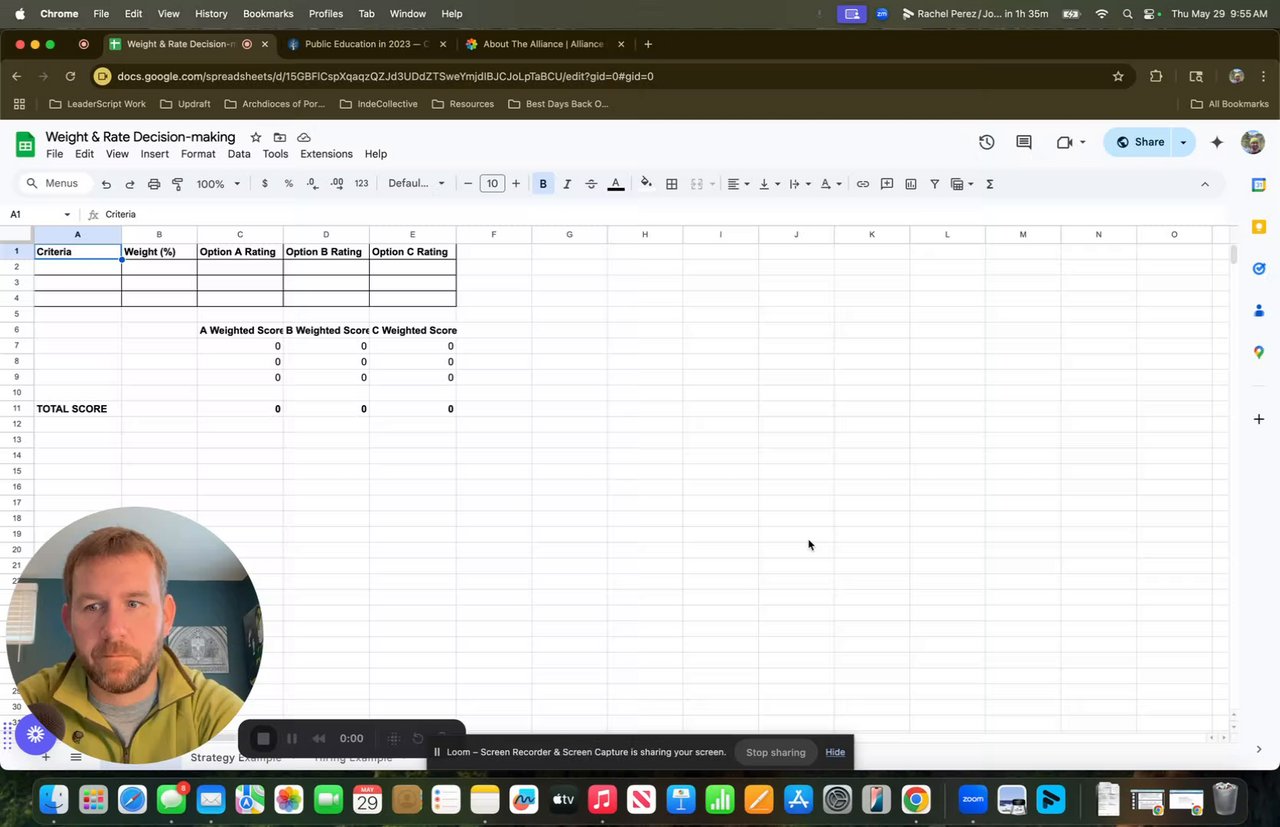The width and height of the screenshot is (1280, 827).
Task: Click the Share button
Action: (x=1140, y=142)
